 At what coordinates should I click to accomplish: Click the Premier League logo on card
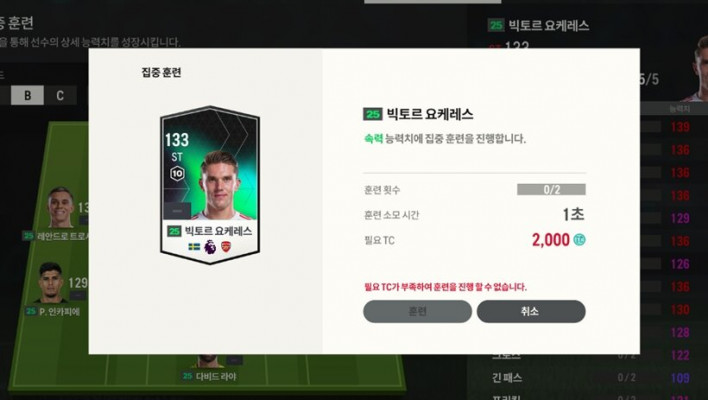point(210,247)
